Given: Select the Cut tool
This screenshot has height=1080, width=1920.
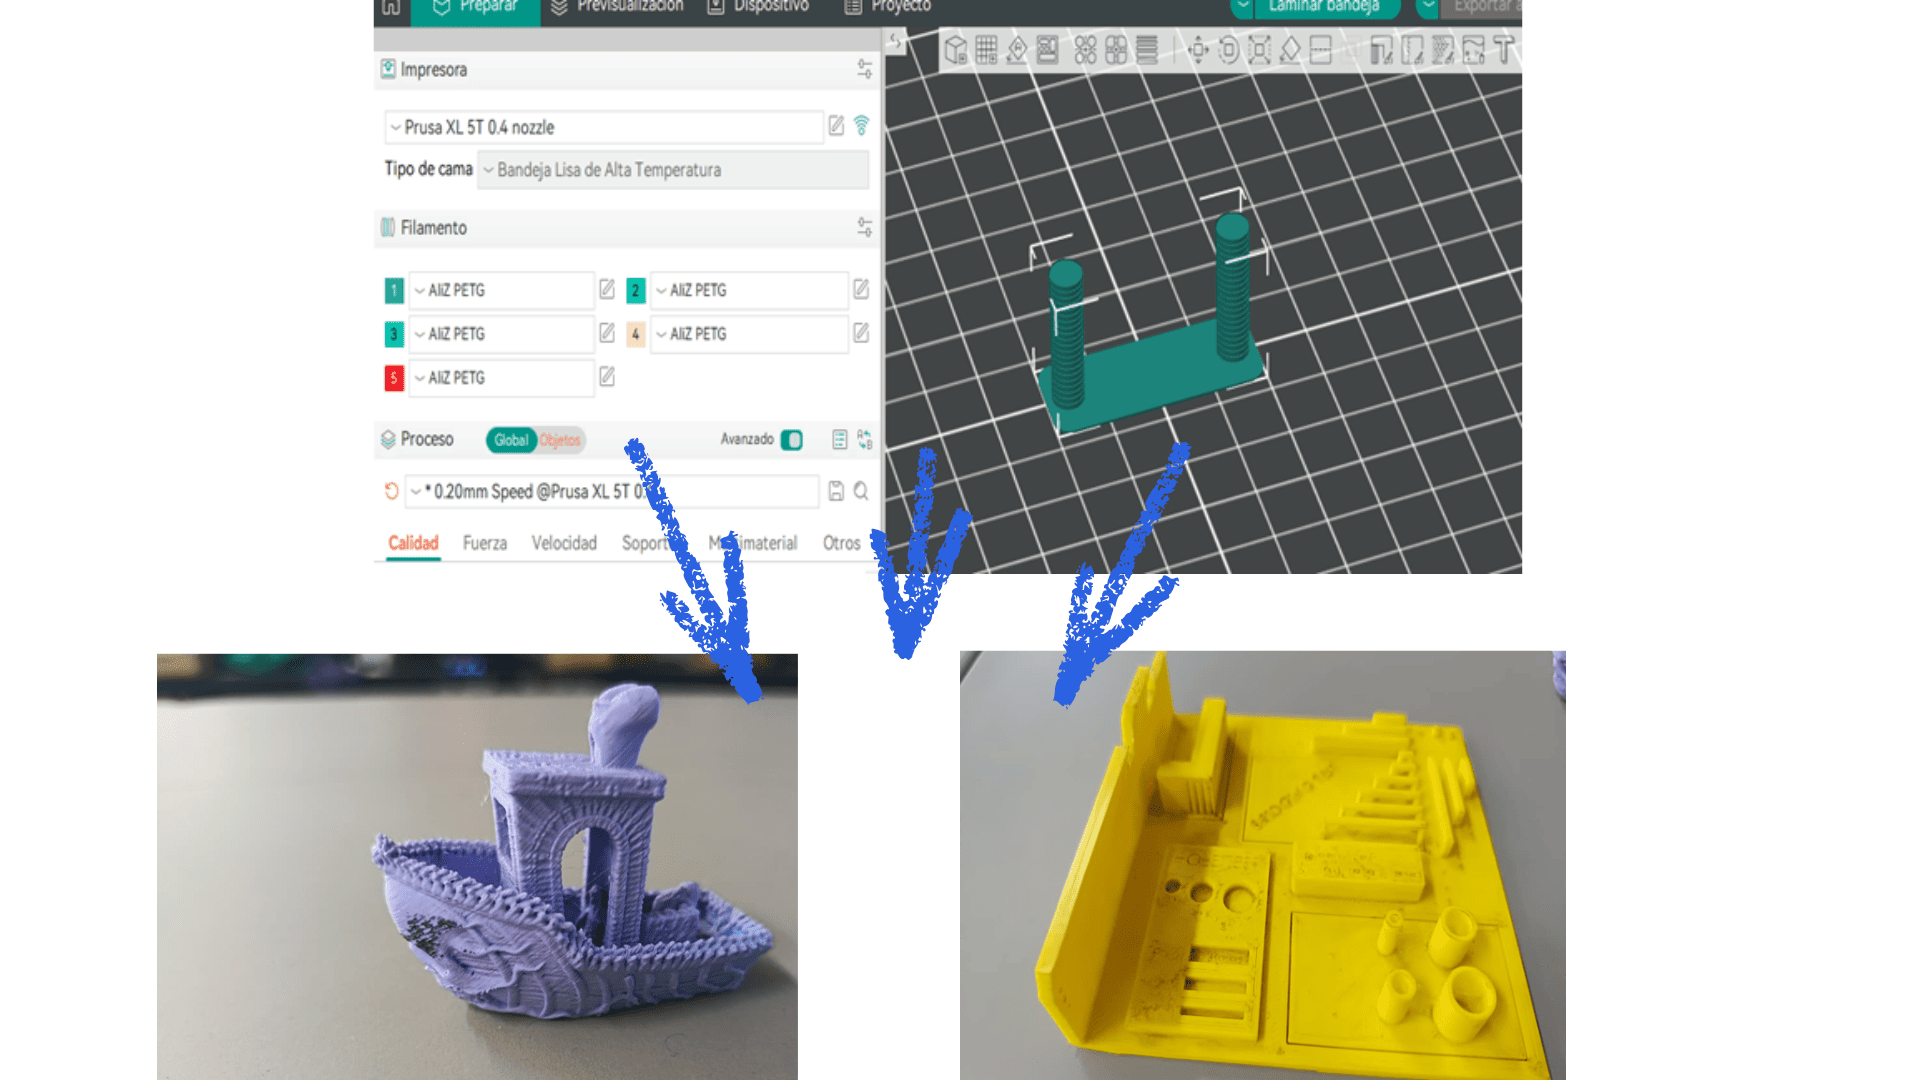Looking at the screenshot, I should tap(1321, 50).
